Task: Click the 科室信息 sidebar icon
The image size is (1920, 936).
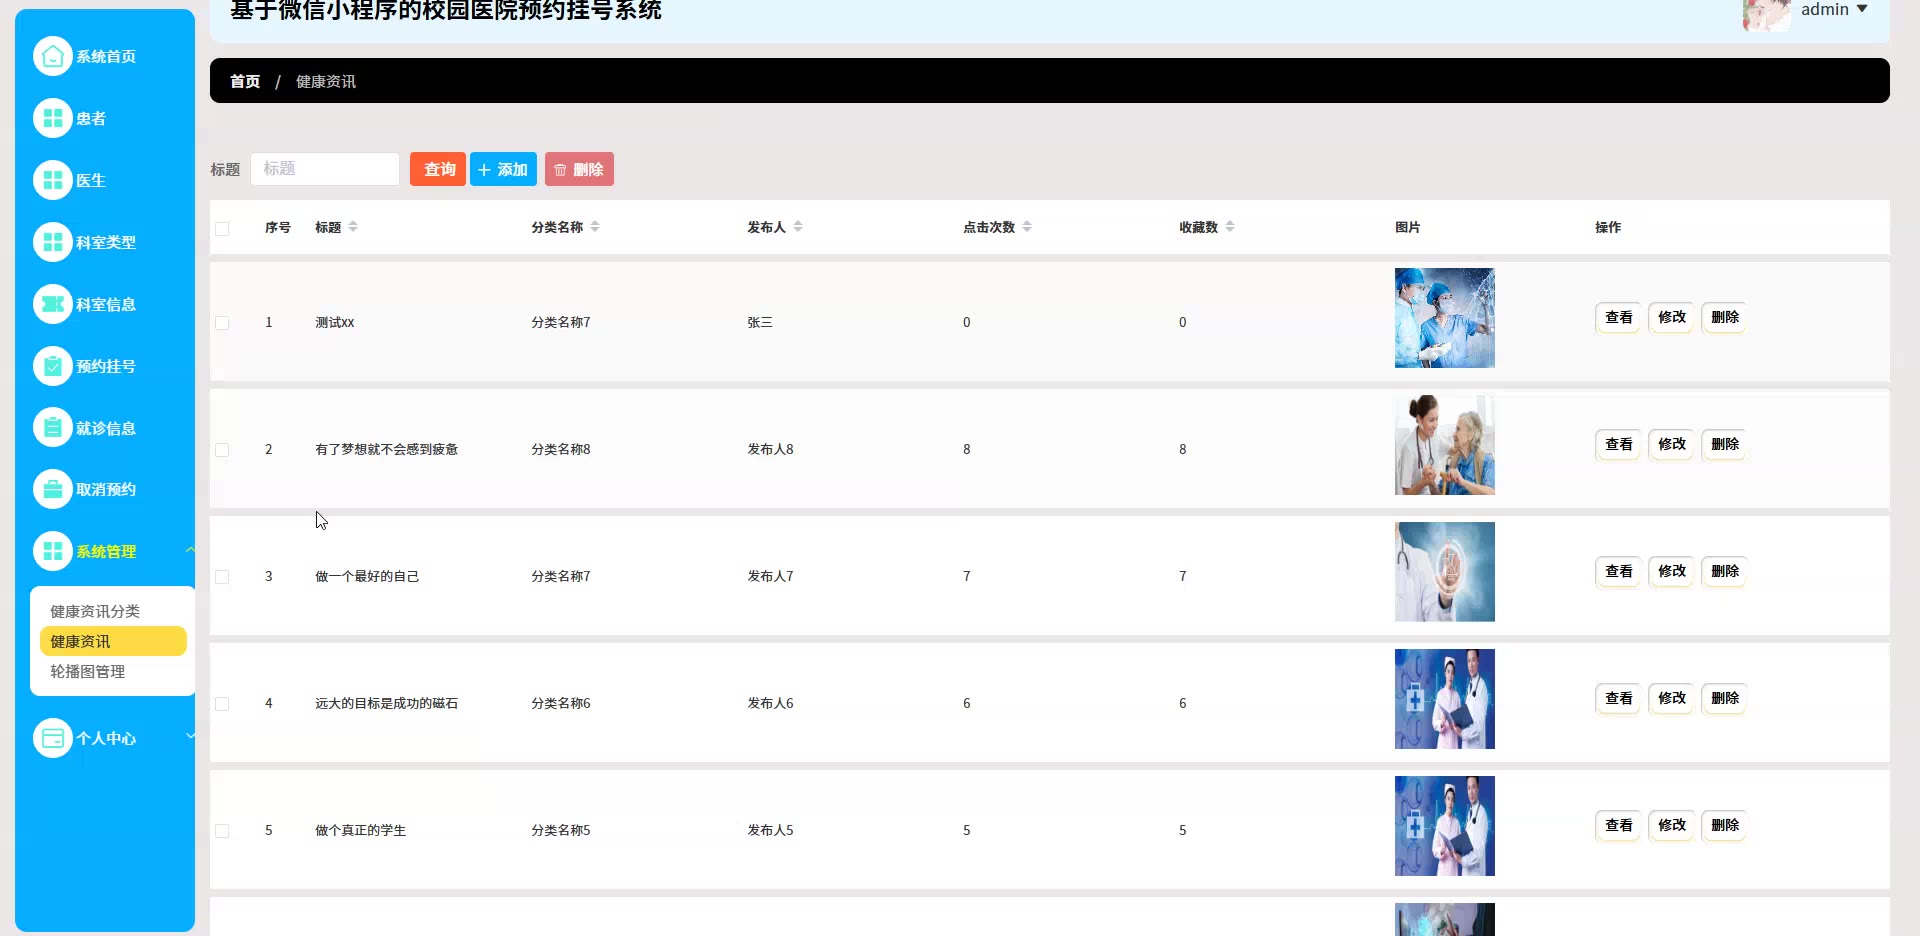Action: 53,304
